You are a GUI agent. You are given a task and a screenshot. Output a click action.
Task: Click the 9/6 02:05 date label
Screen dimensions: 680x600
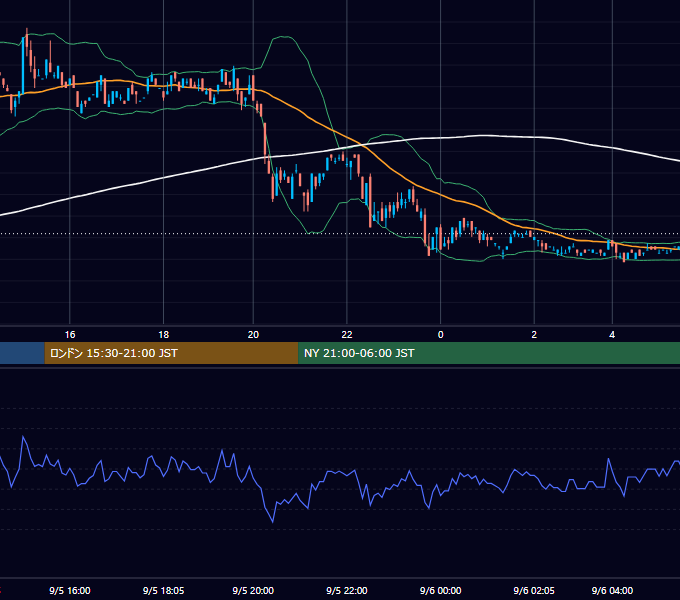(534, 590)
